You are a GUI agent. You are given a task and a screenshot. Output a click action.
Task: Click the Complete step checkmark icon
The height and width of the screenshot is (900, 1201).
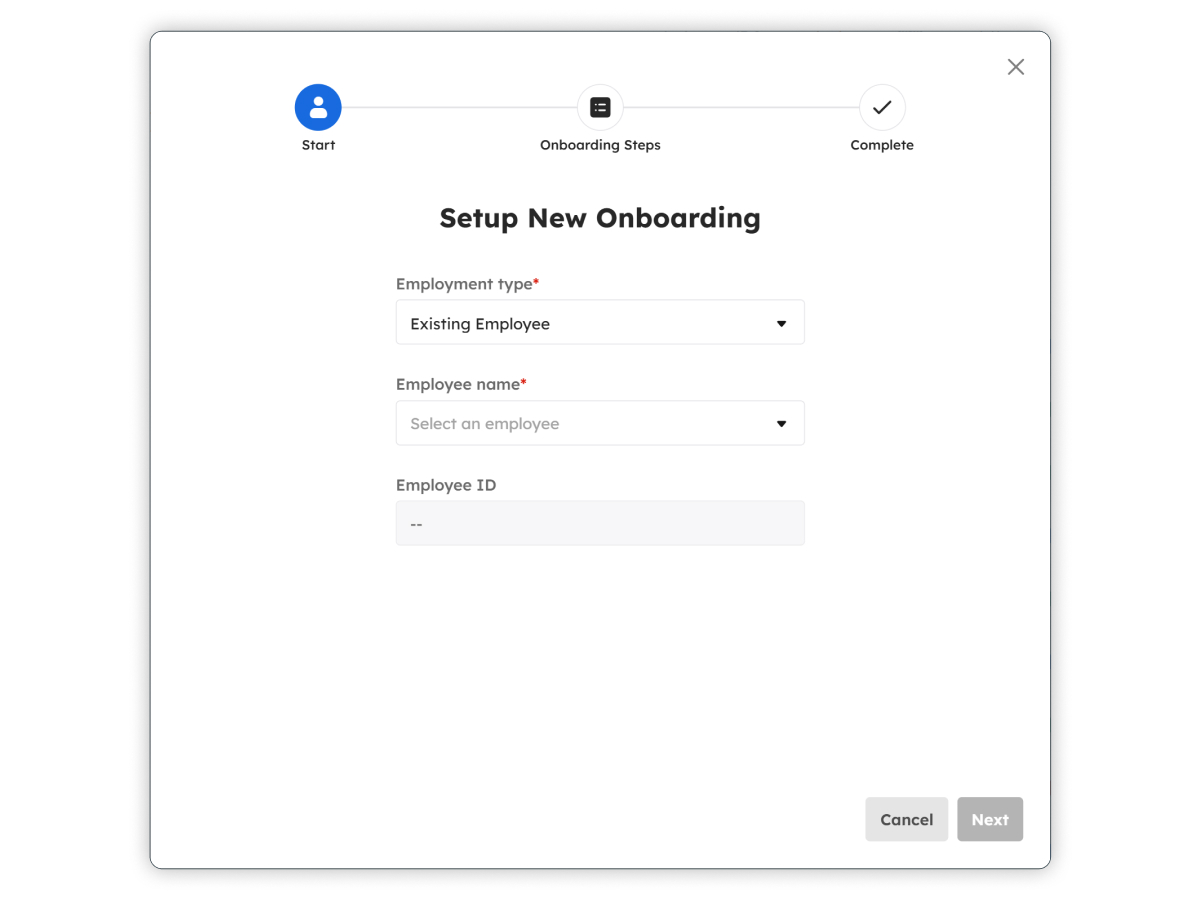[x=882, y=107]
